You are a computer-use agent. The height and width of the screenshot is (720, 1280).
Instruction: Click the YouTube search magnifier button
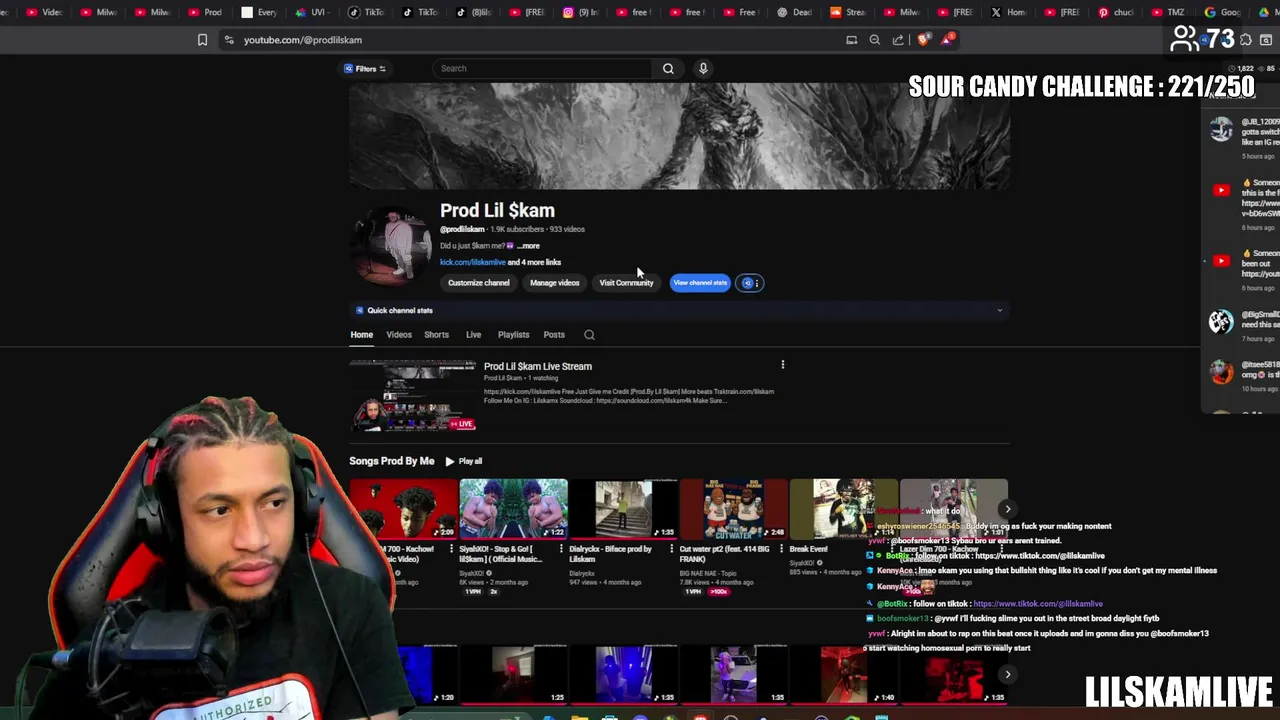(668, 68)
